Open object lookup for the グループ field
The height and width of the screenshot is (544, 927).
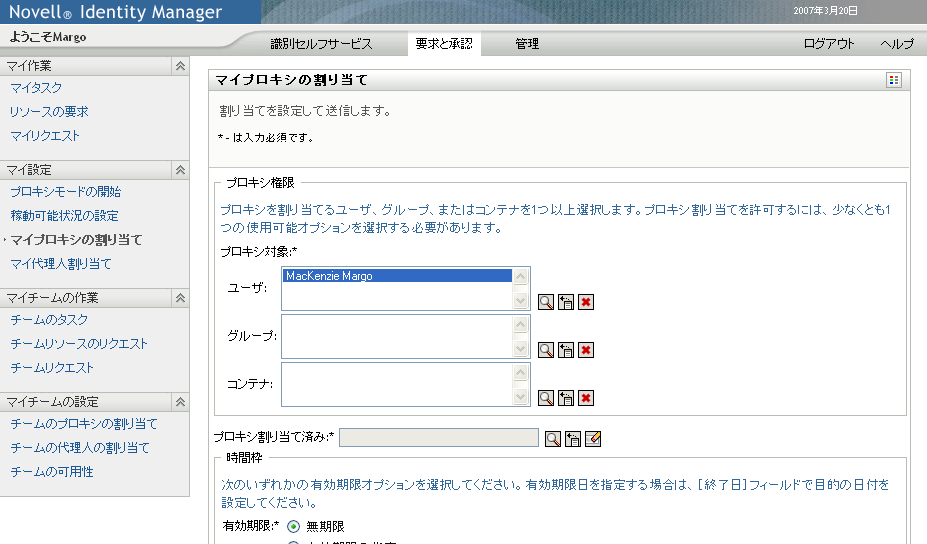(x=546, y=350)
